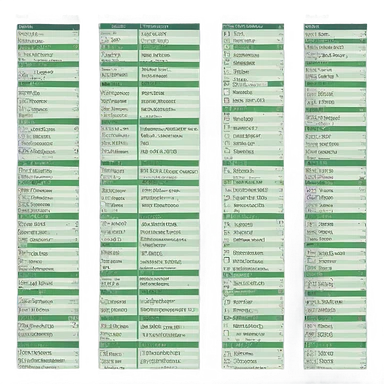Expand the arrow at the right end of the first panel's first row
The width and height of the screenshot is (384, 384).
[76, 34]
